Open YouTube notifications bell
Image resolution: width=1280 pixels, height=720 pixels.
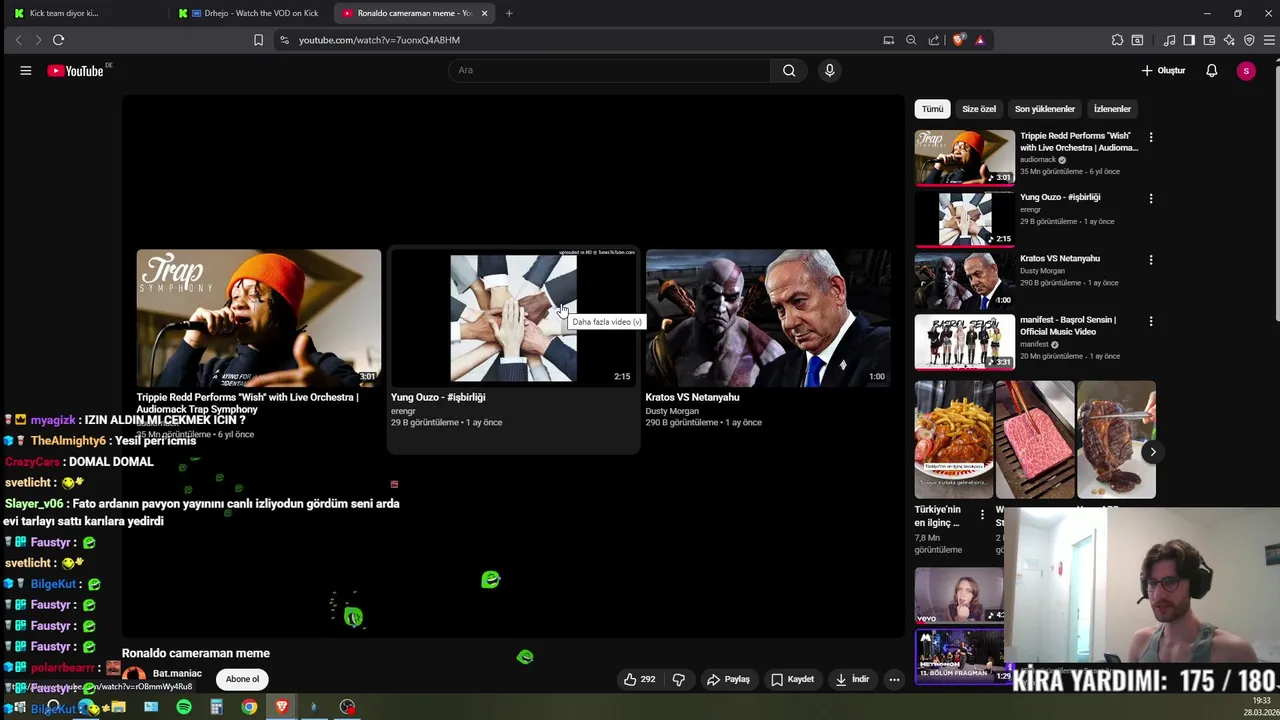[1211, 70]
